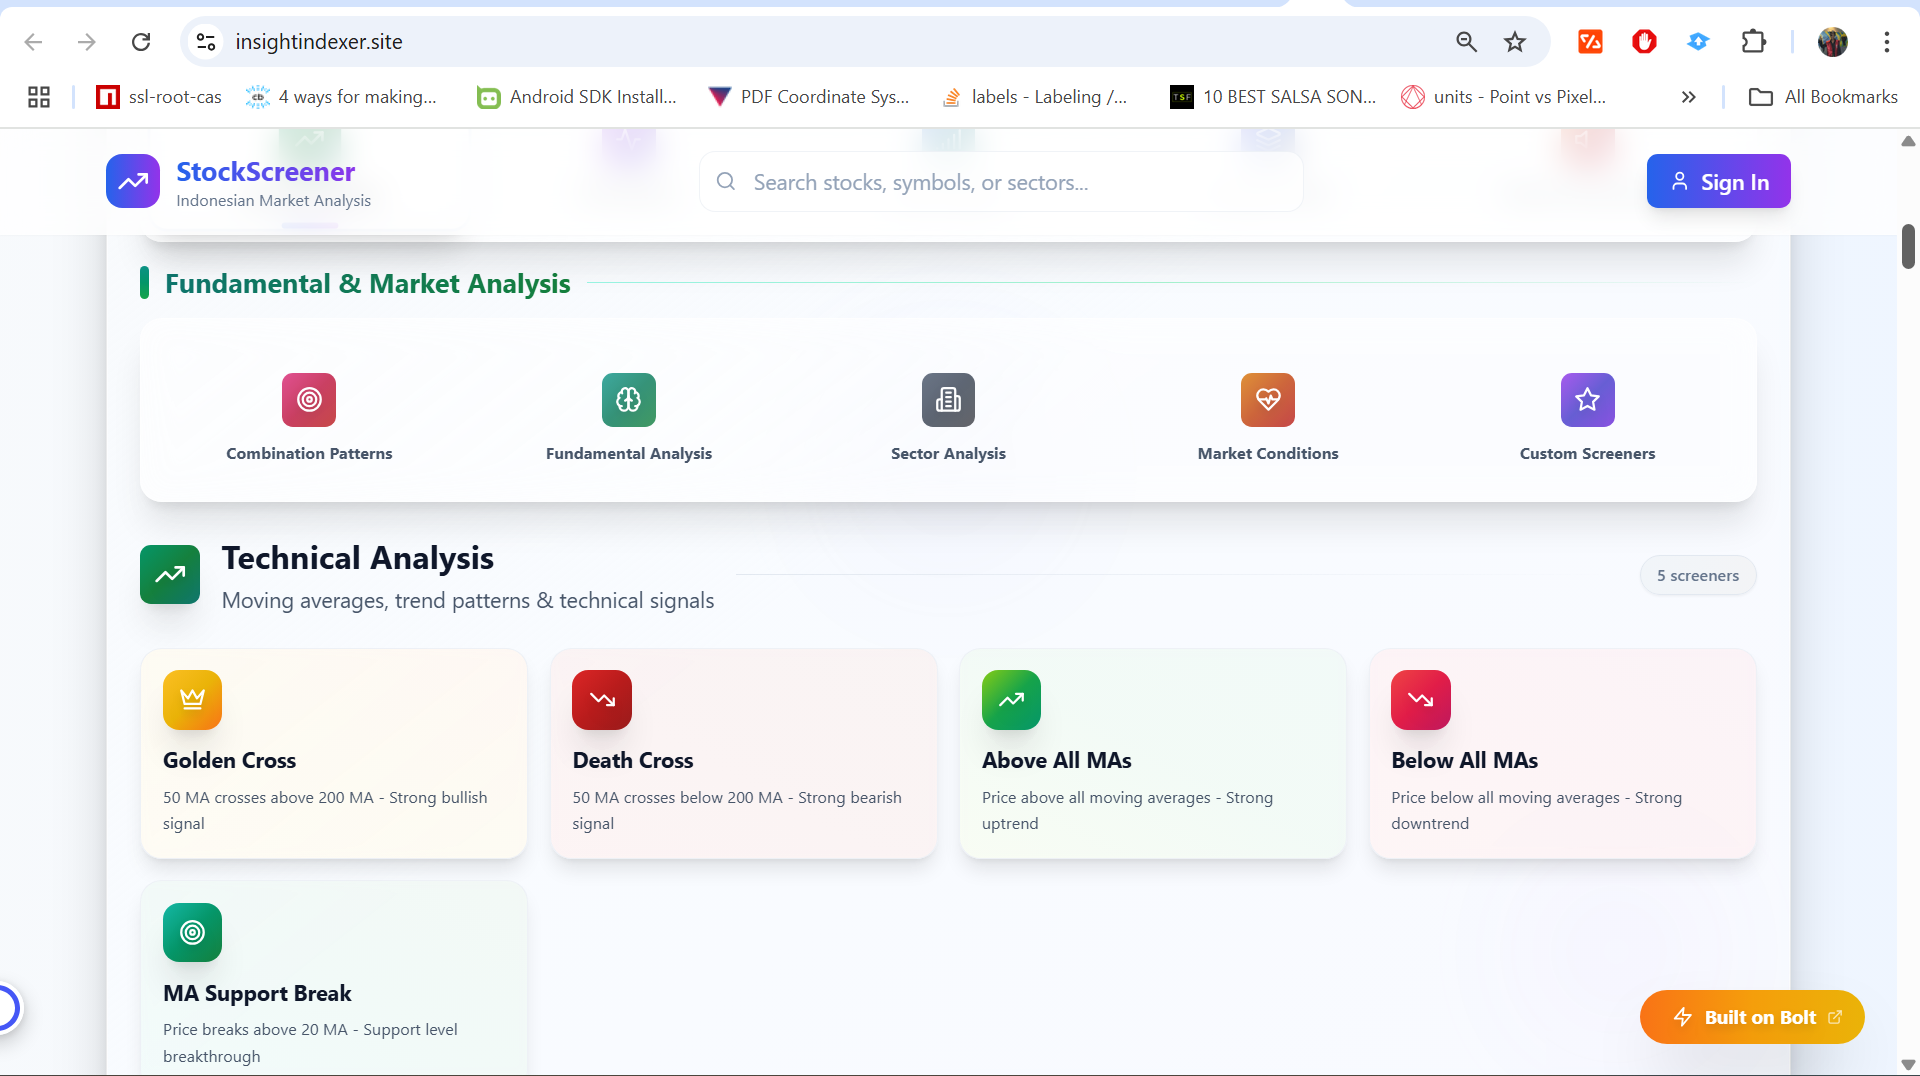Show more bookmarks chevron

point(1689,97)
